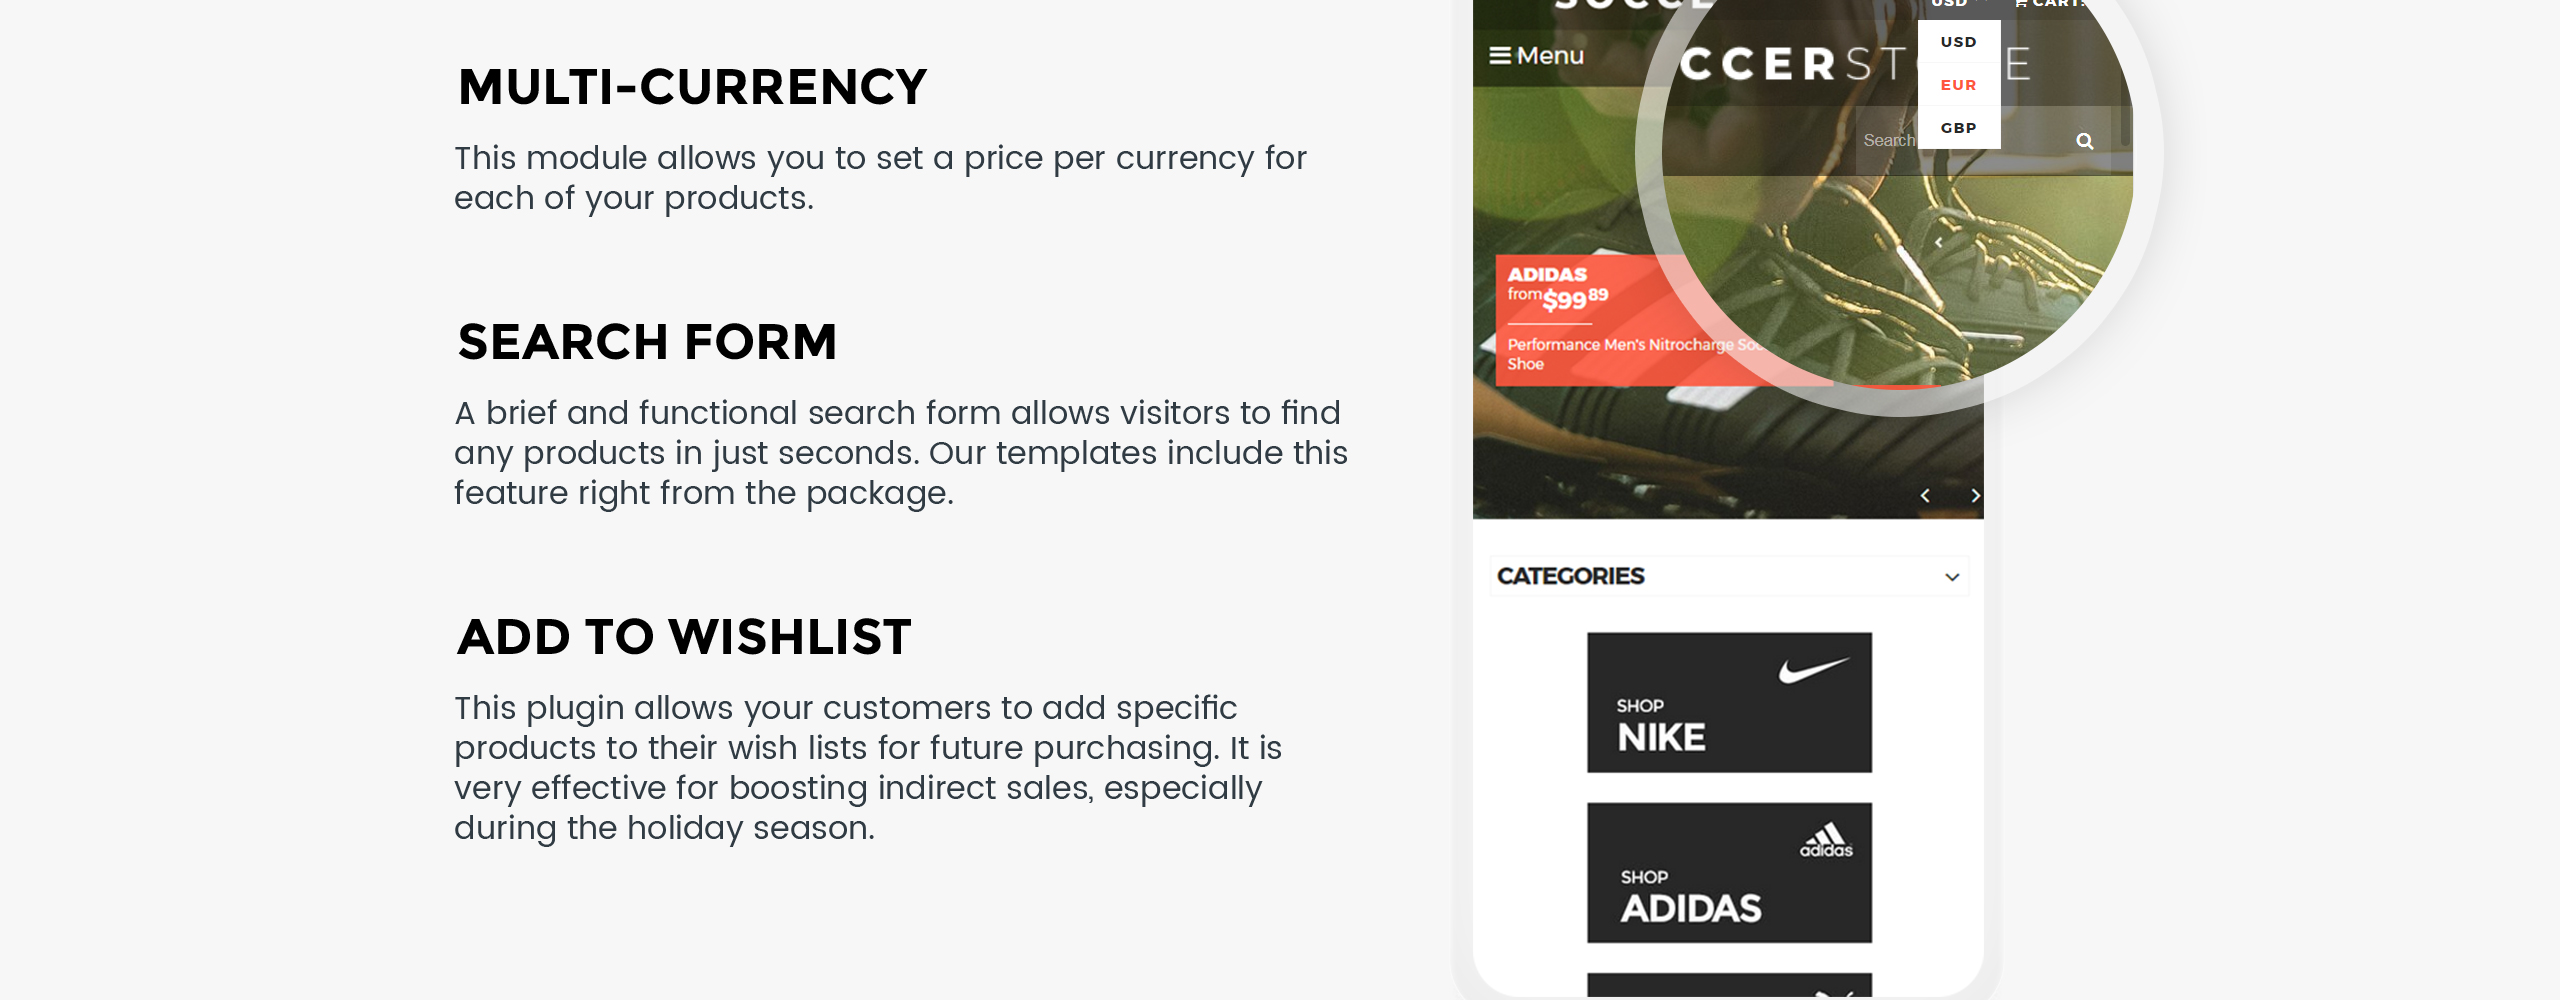Select USD from currency list
2560x1000 pixels.
coord(1959,42)
